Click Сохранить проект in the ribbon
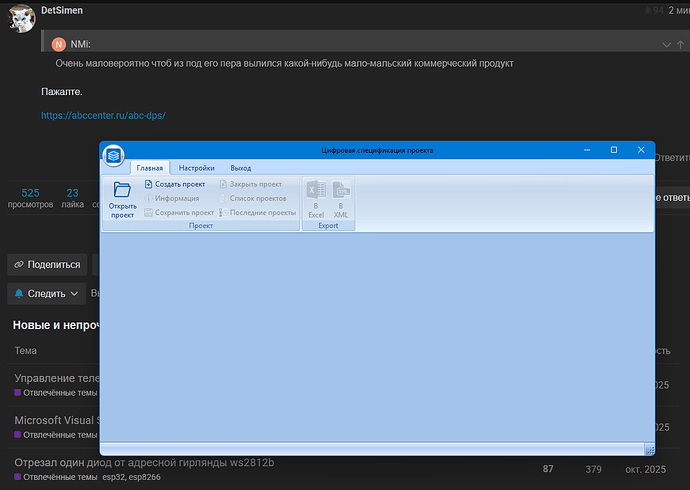This screenshot has height=490, width=690. (179, 212)
